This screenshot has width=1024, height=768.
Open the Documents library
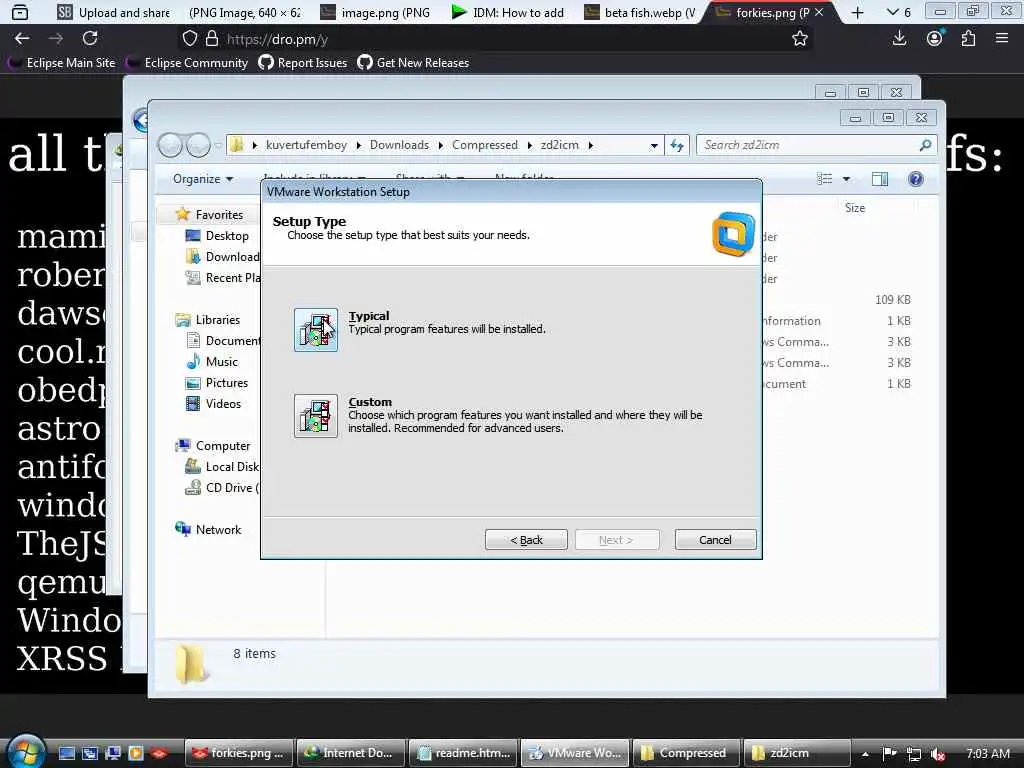pos(223,341)
